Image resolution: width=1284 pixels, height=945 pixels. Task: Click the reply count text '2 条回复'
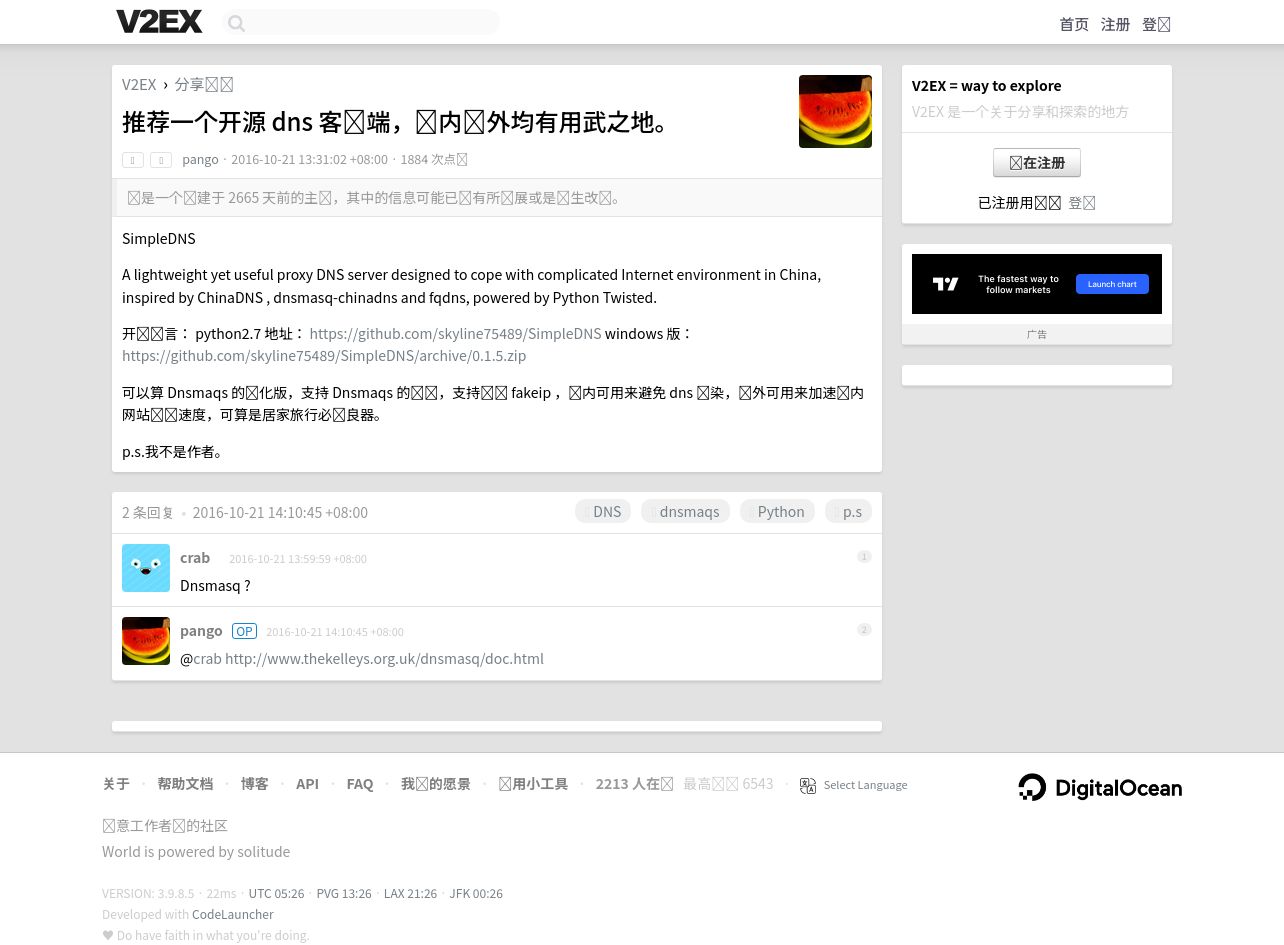pos(148,512)
